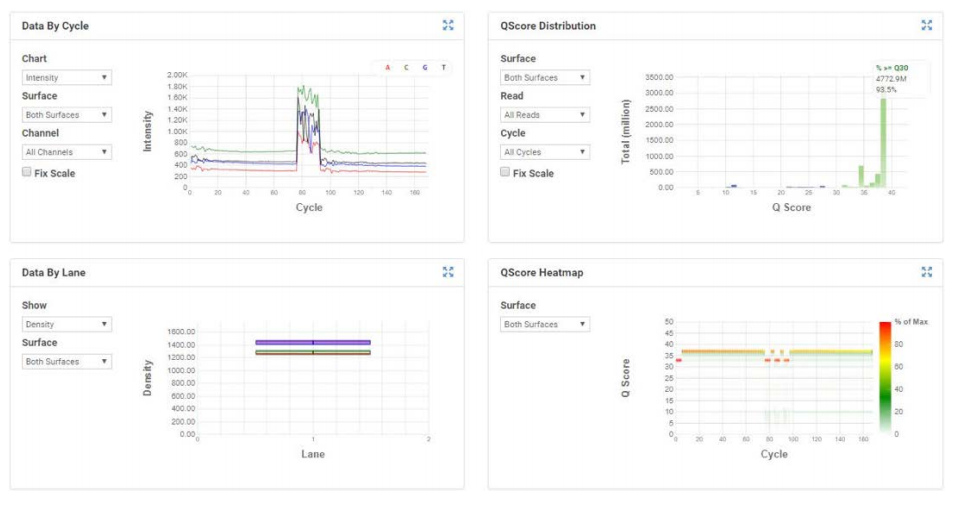Click the Q Score axis label in distribution
Viewport: 953px width, 509px height.
point(791,207)
